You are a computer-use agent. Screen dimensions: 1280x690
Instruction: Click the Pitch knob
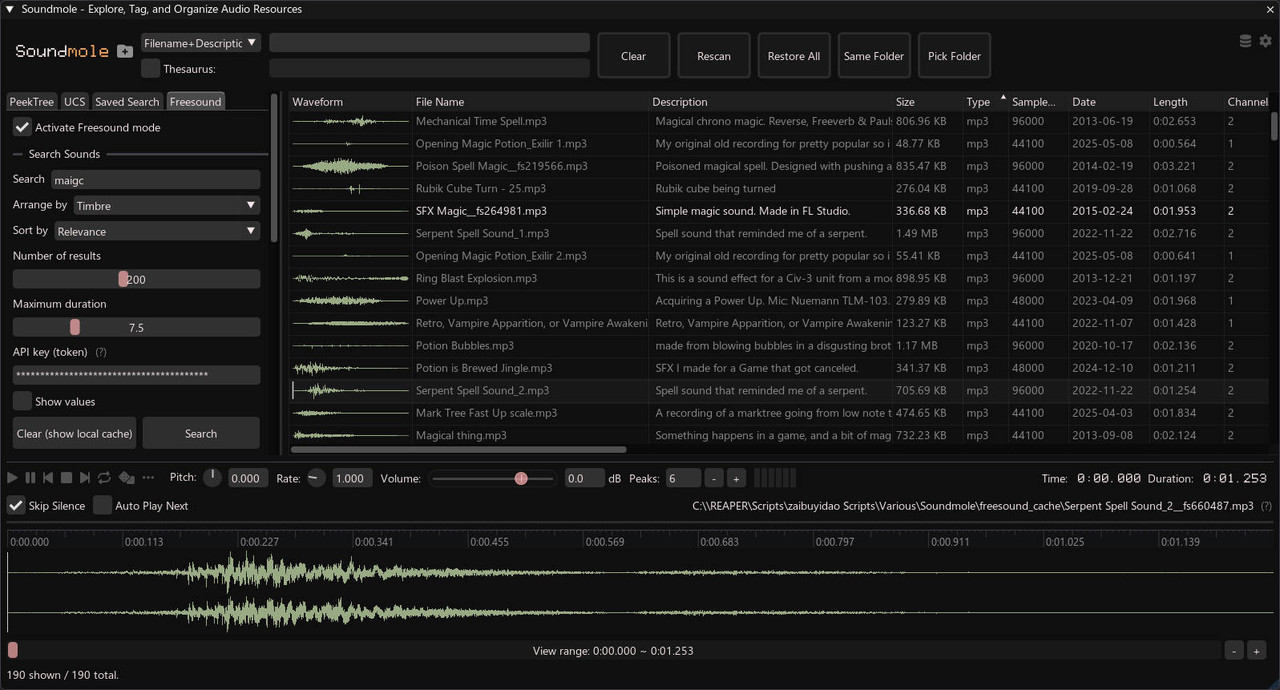(x=212, y=478)
